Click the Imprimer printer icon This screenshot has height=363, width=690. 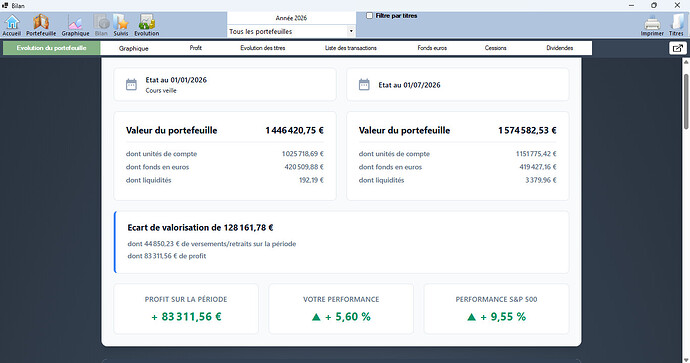click(x=652, y=26)
